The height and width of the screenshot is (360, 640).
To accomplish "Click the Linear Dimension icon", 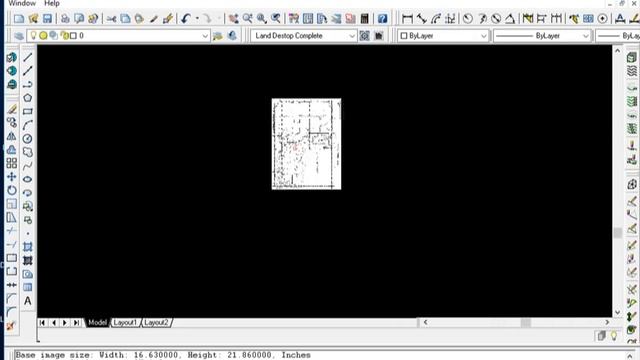I will [x=407, y=18].
